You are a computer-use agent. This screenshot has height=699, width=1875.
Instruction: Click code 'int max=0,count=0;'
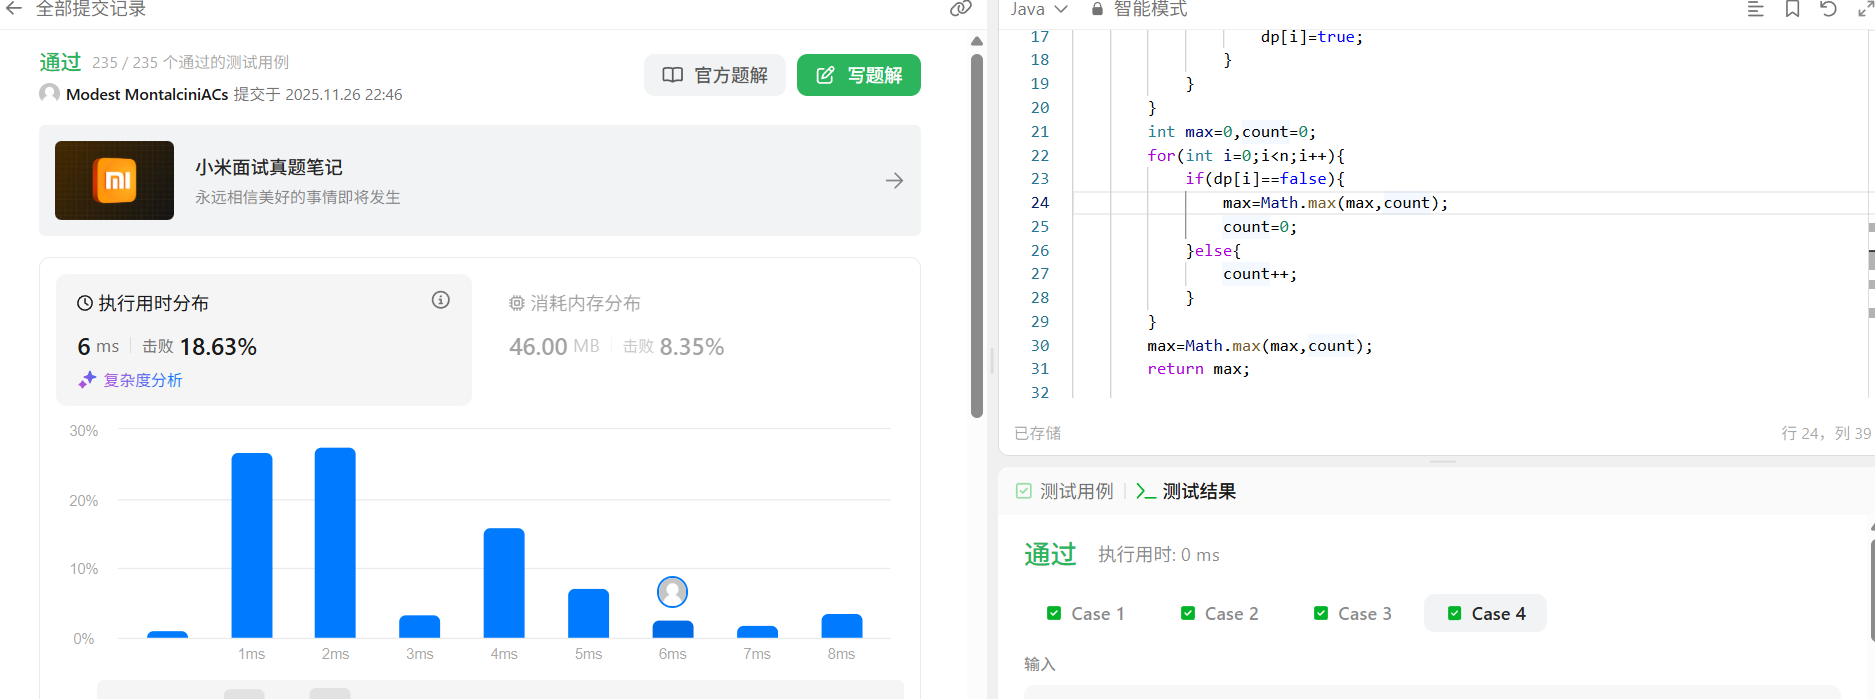click(1232, 132)
